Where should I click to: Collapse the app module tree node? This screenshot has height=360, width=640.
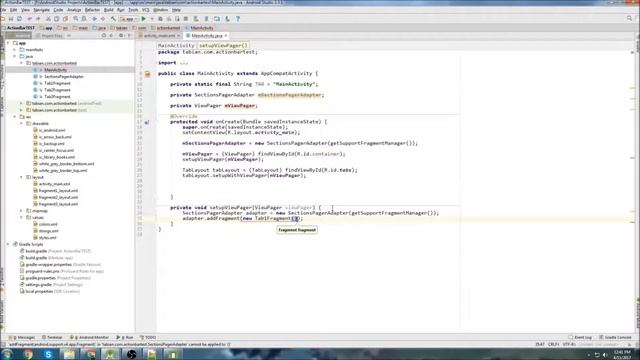click(x=8, y=43)
